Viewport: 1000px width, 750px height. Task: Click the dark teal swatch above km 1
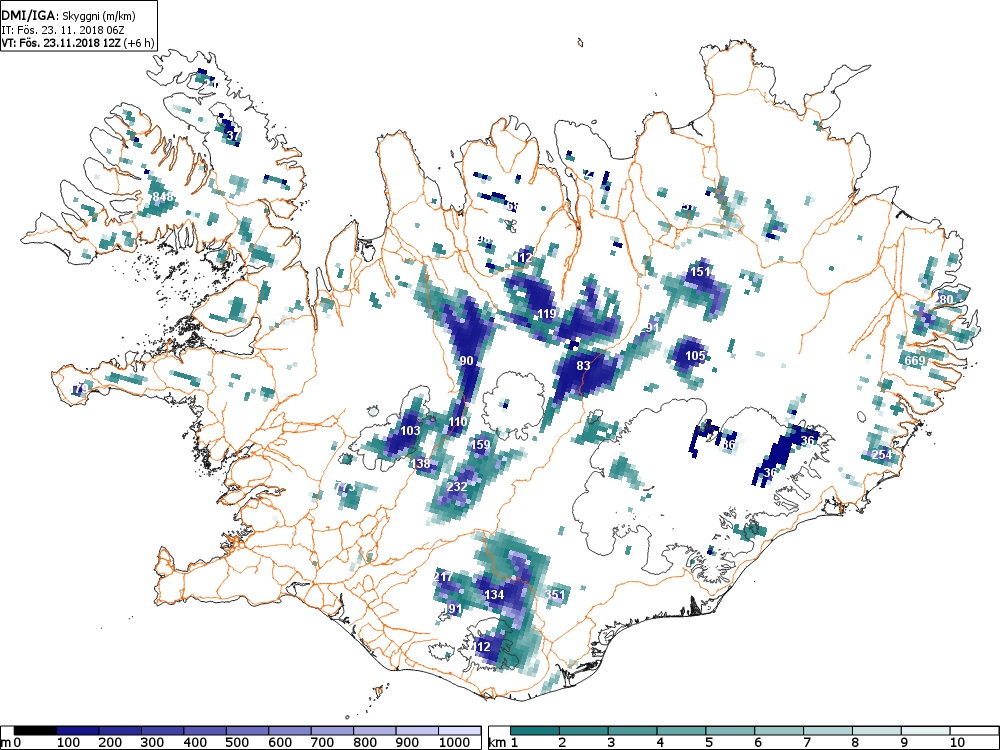[534, 731]
